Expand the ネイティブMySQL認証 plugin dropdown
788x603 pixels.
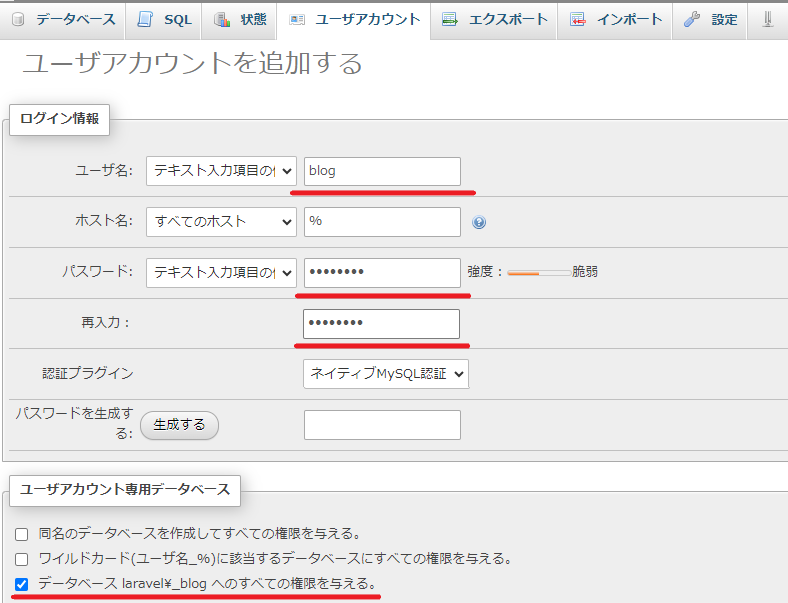coord(385,374)
